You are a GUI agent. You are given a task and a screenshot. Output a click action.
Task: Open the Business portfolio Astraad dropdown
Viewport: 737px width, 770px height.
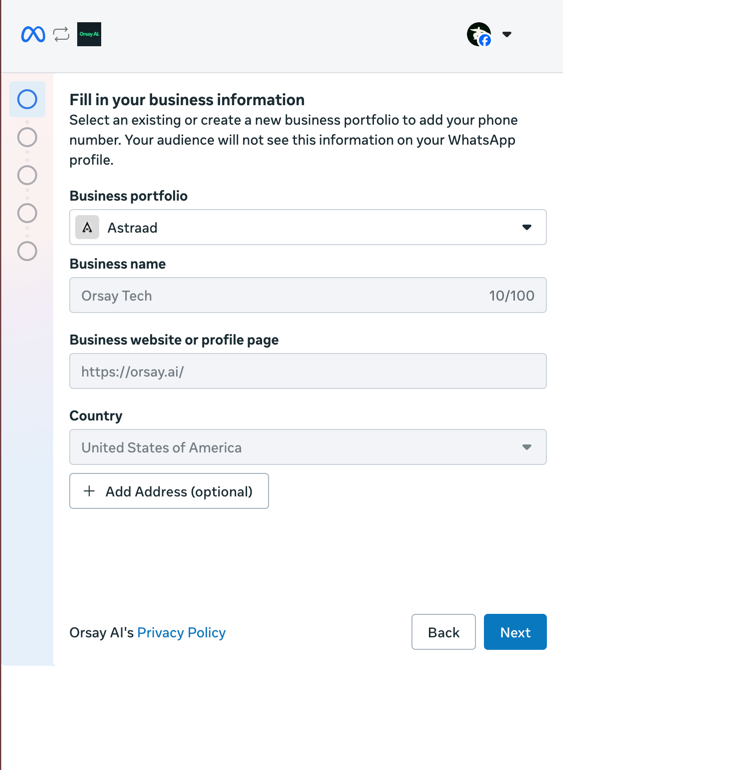coord(308,227)
